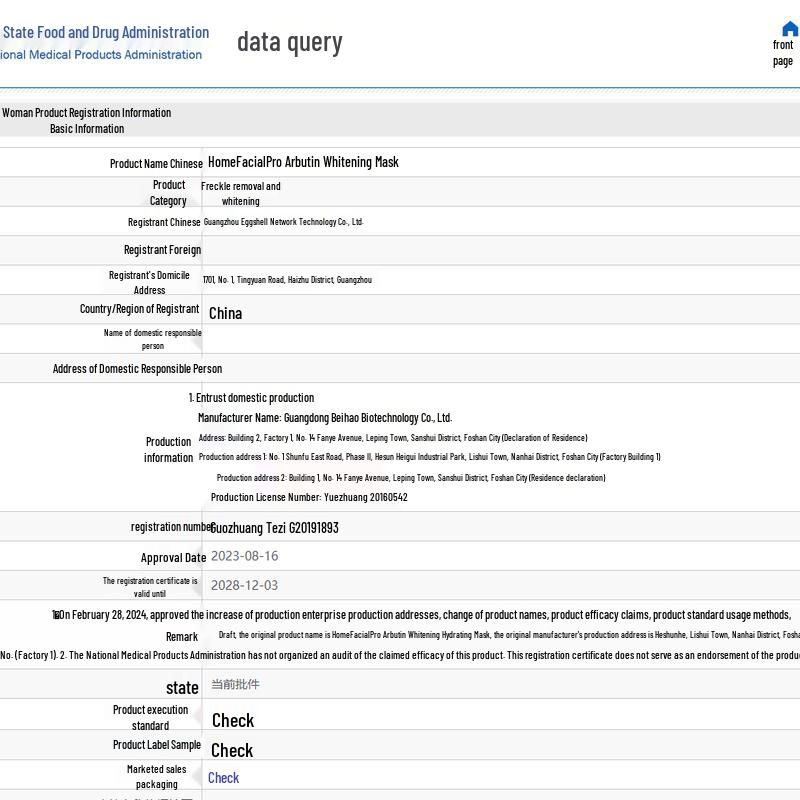Image resolution: width=800 pixels, height=800 pixels.
Task: Click the 'Remark' label
Action: [x=182, y=637]
